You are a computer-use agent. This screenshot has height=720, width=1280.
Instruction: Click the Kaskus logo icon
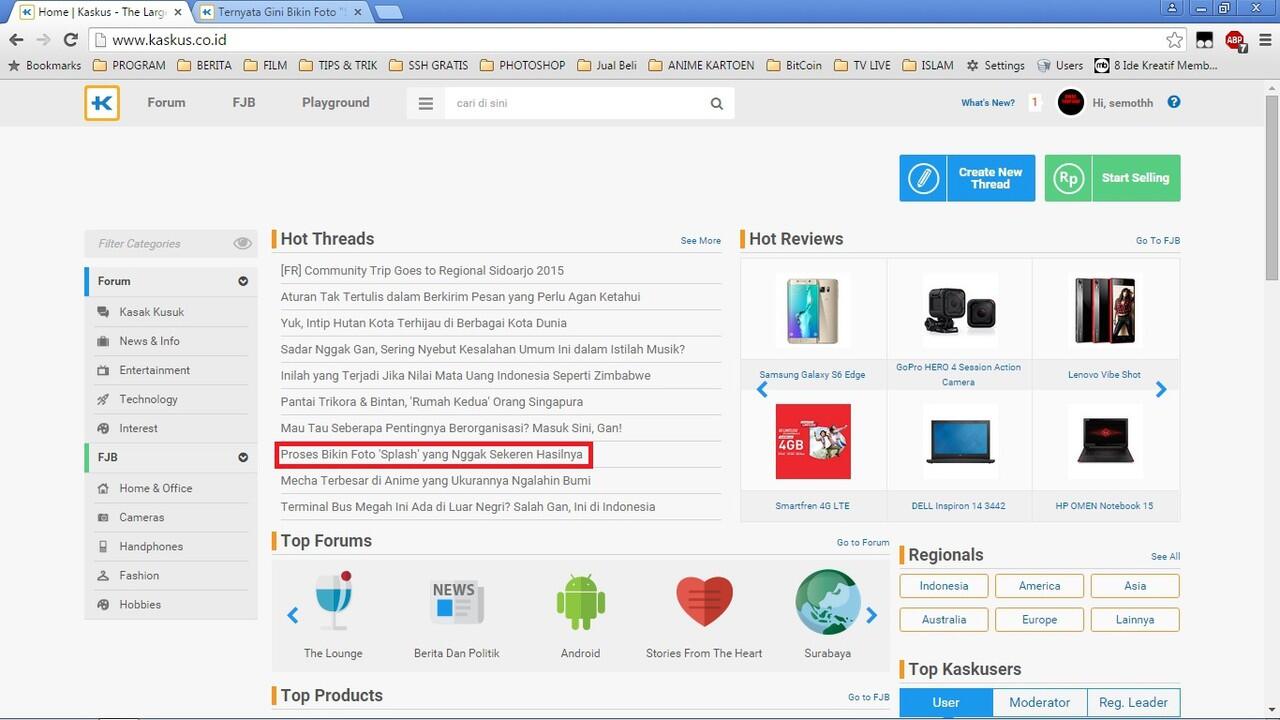pyautogui.click(x=102, y=103)
